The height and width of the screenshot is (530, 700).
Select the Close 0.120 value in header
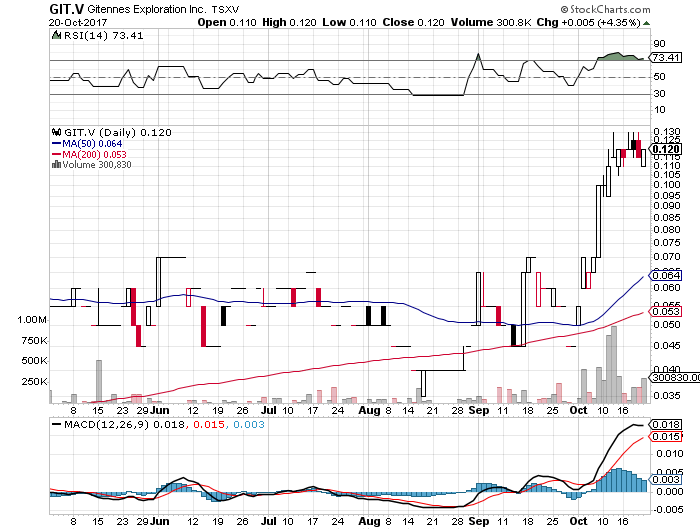coord(413,22)
